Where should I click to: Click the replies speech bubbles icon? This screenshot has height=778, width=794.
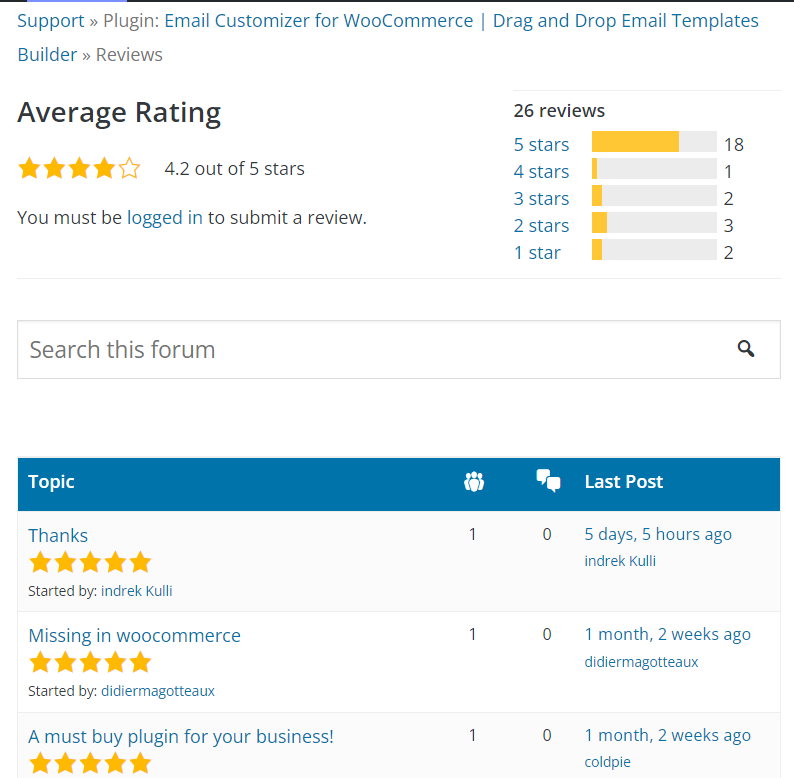(x=547, y=482)
